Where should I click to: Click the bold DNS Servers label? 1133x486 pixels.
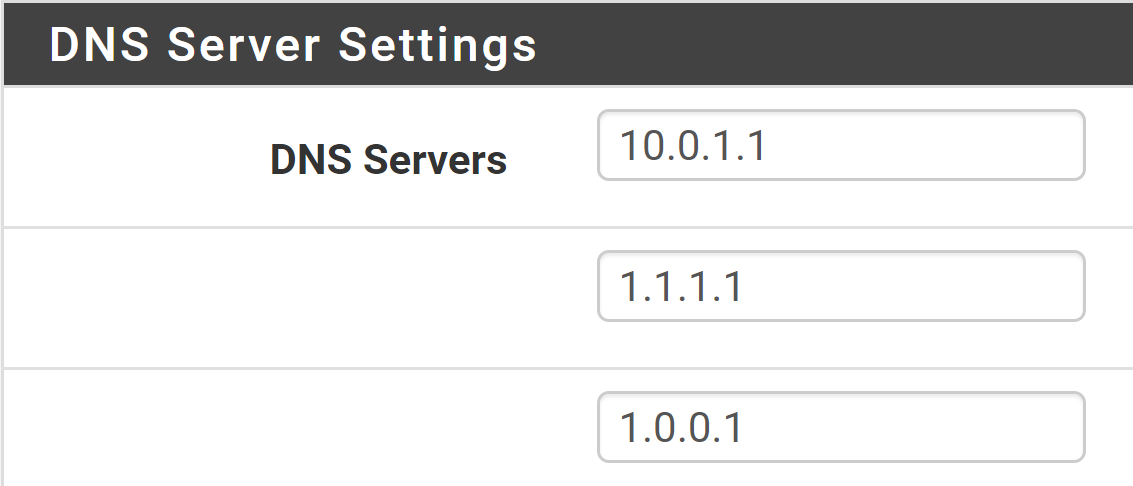(389, 160)
